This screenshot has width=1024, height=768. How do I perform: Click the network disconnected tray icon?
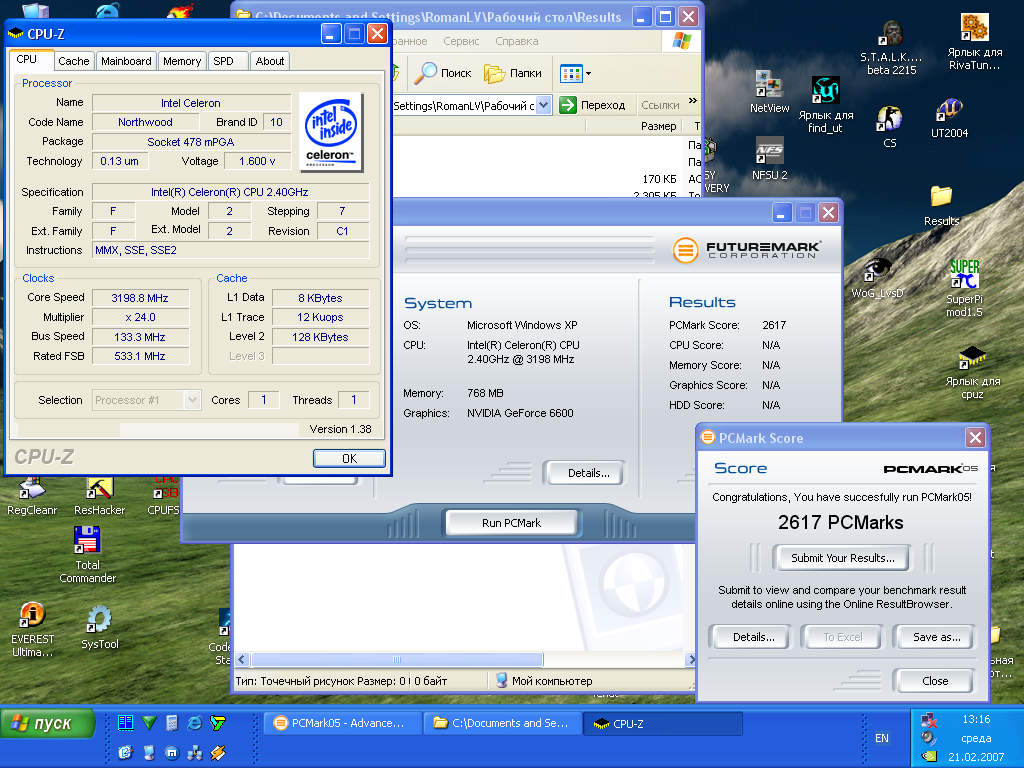[x=929, y=720]
